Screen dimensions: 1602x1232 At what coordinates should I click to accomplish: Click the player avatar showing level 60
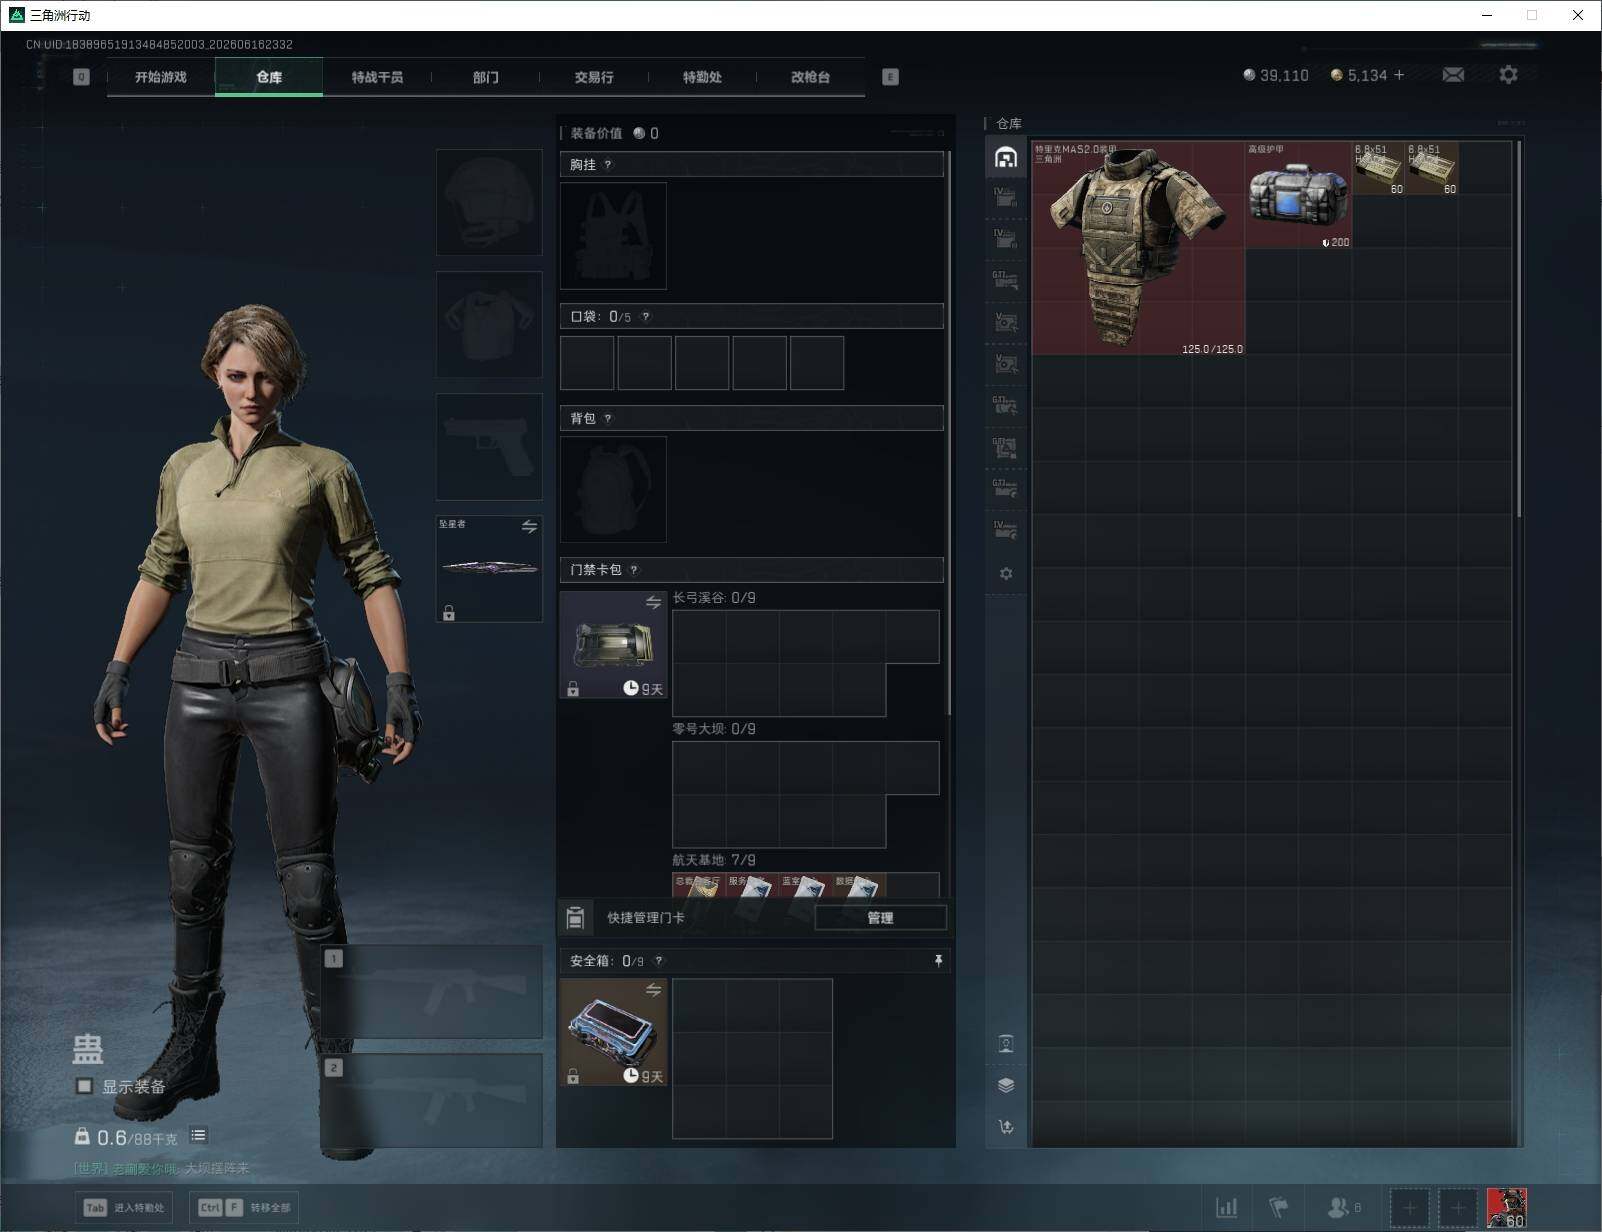coord(1506,1207)
